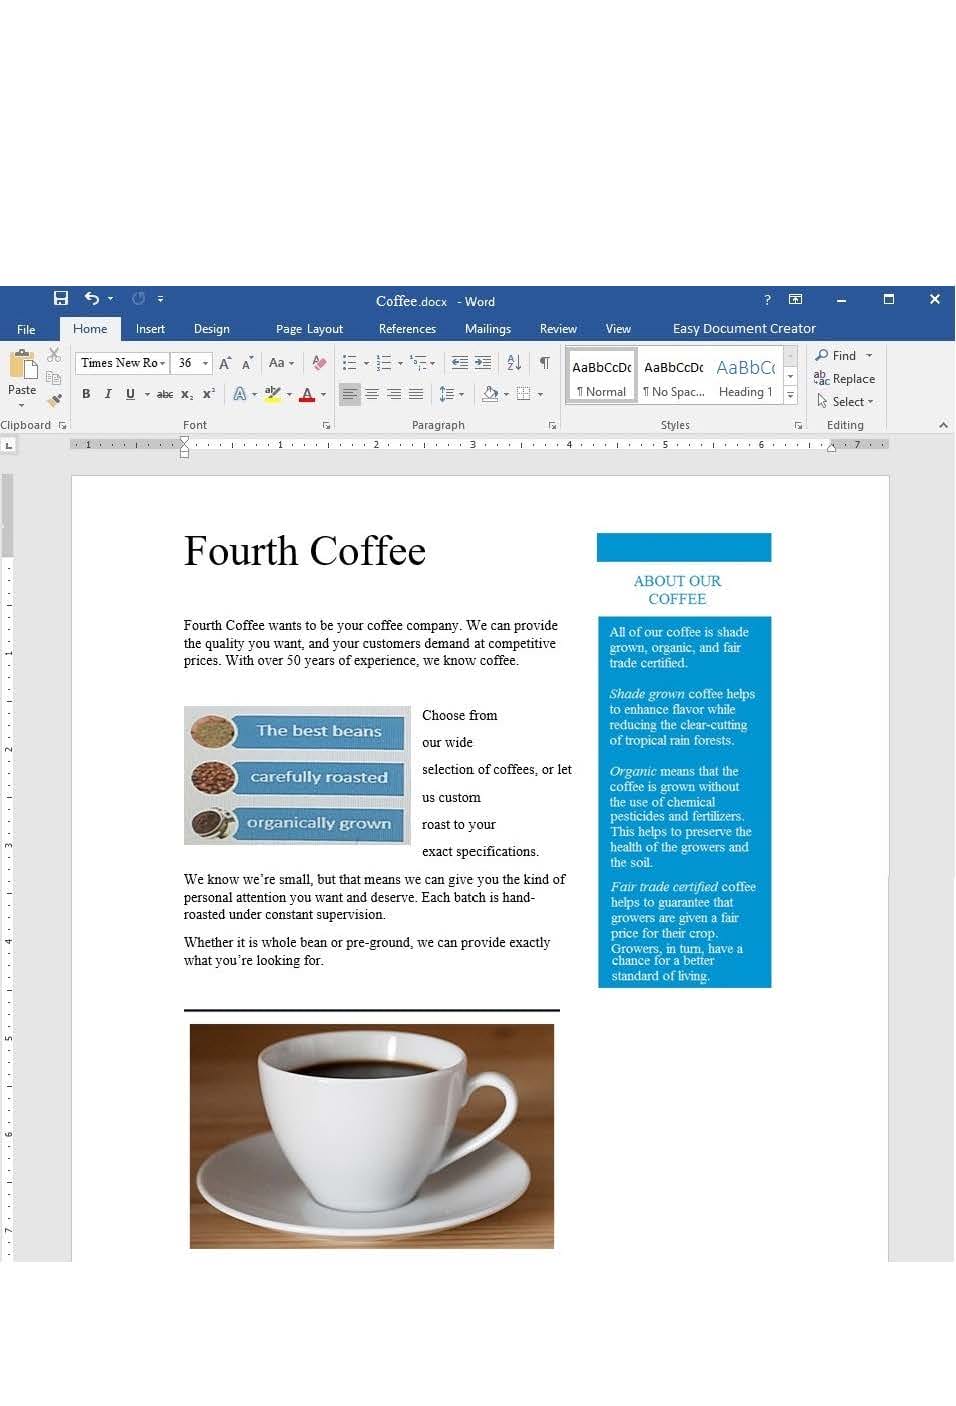Click the Sort A-Z icon
The image size is (956, 1406).
coord(514,363)
